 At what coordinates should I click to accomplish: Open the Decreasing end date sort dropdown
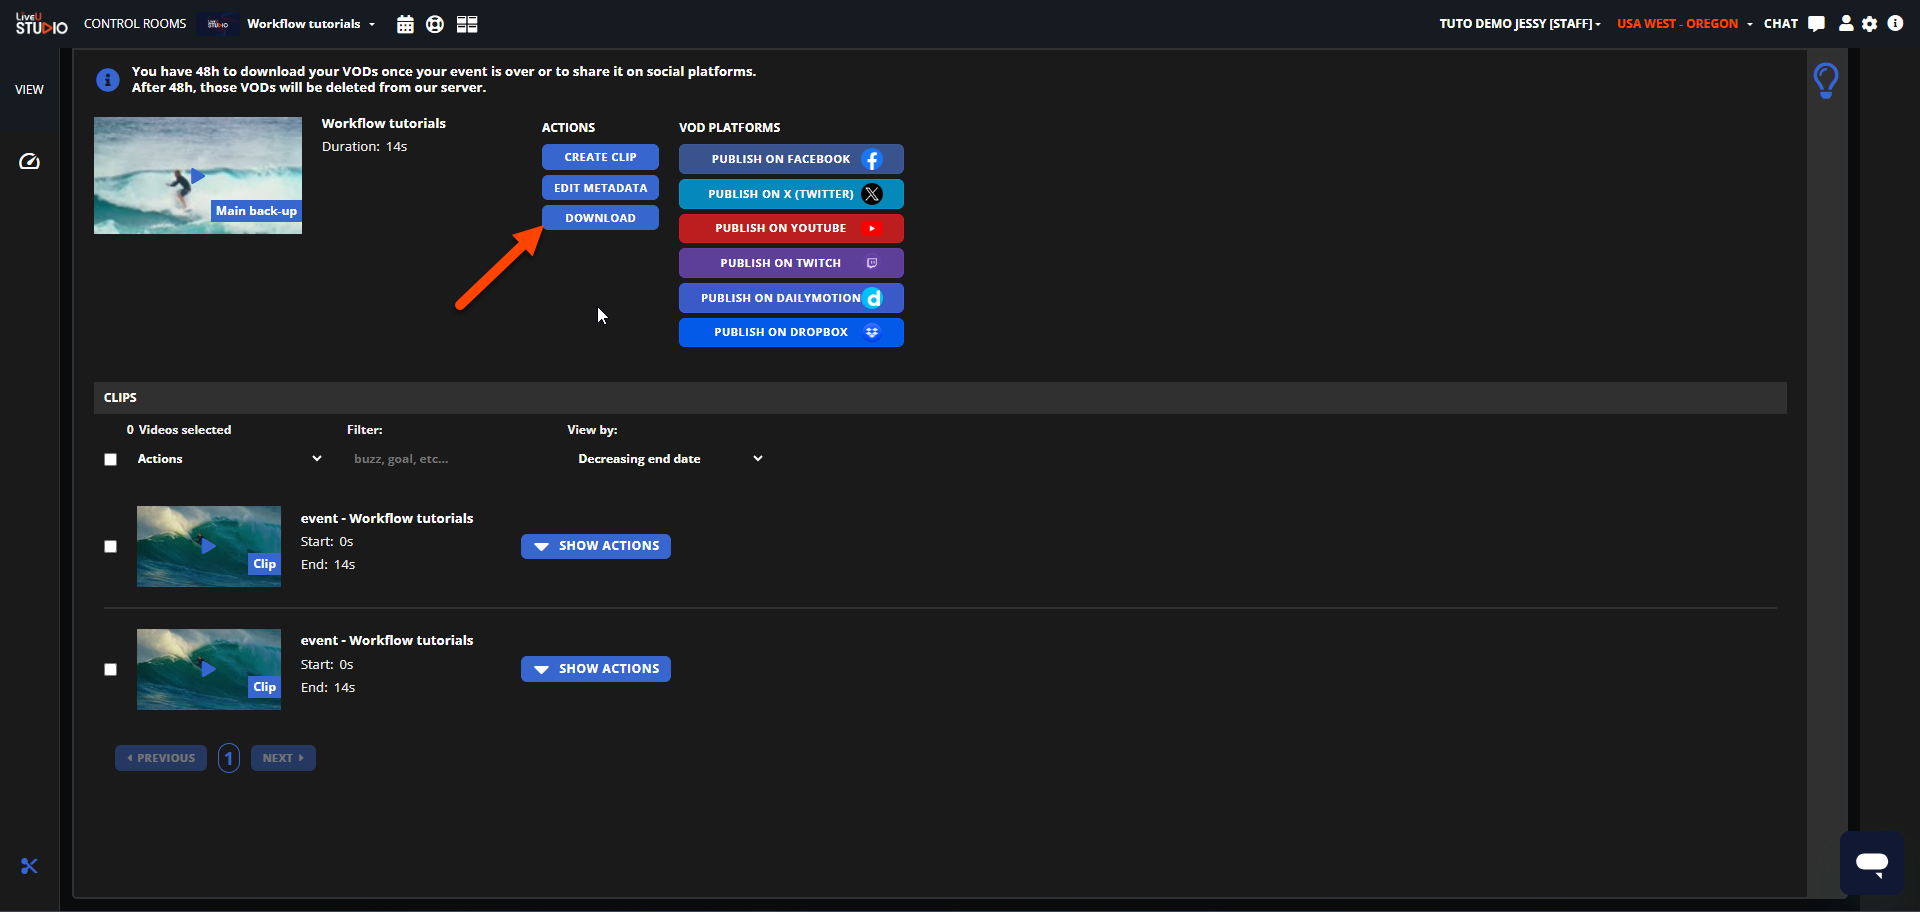pos(669,459)
